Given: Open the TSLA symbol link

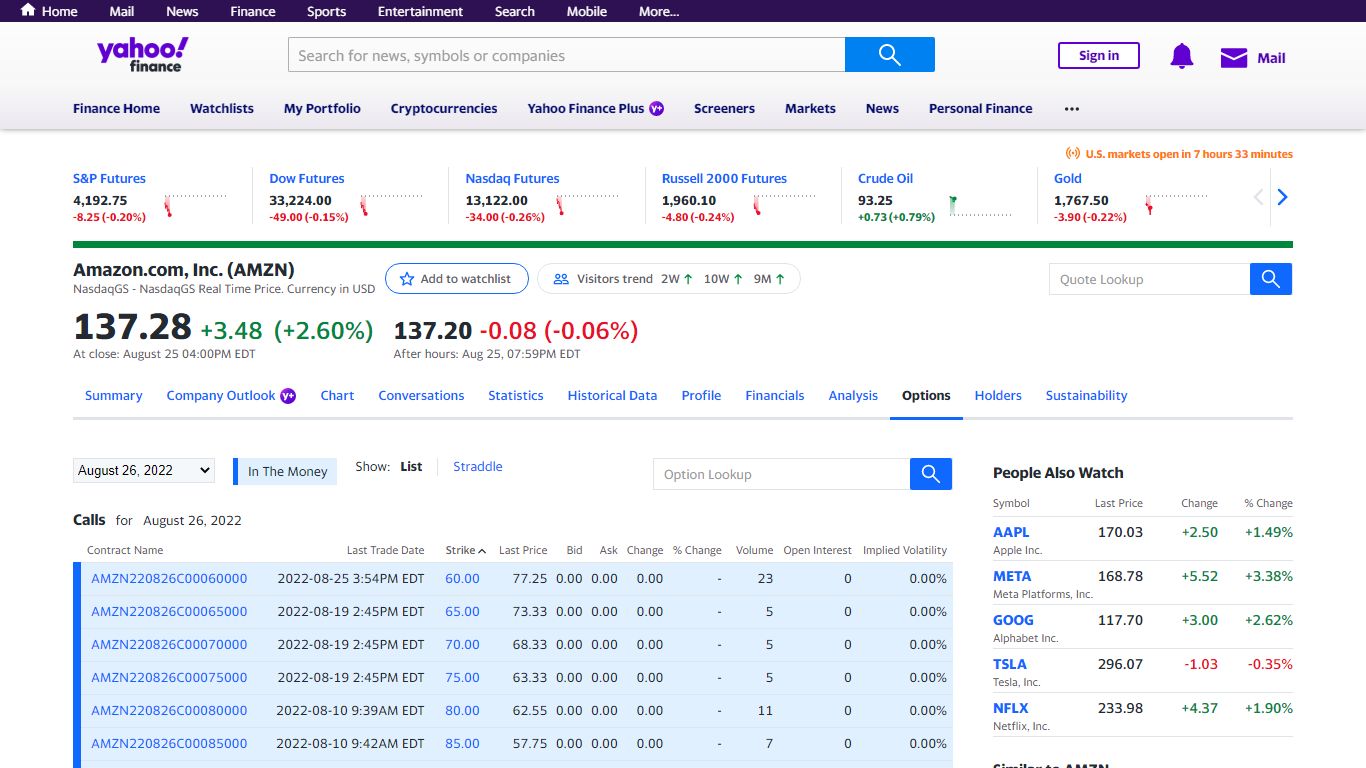Looking at the screenshot, I should tap(1009, 664).
